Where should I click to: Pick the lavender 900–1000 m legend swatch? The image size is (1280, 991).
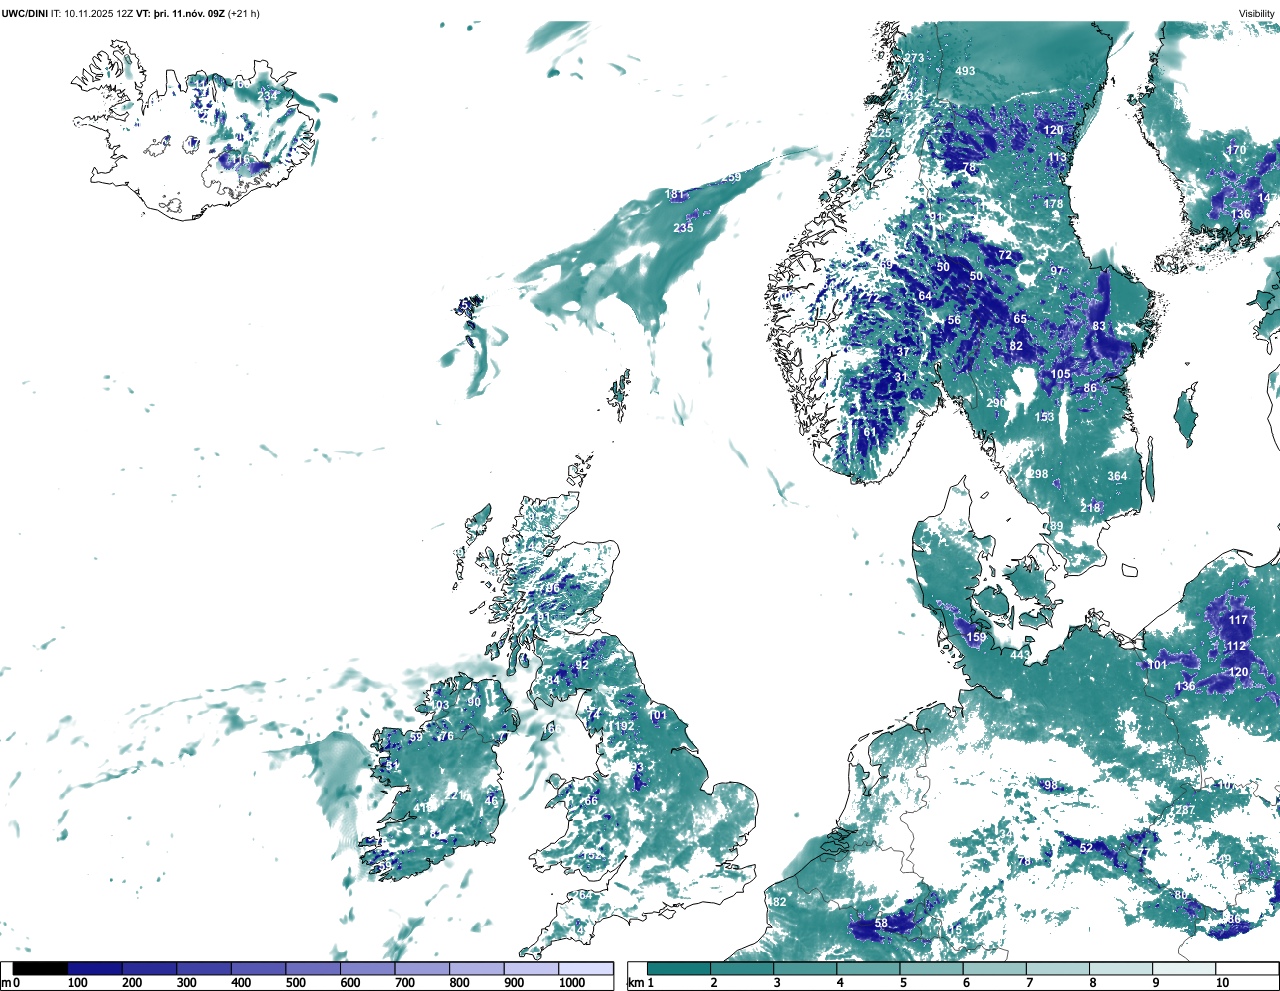point(585,968)
